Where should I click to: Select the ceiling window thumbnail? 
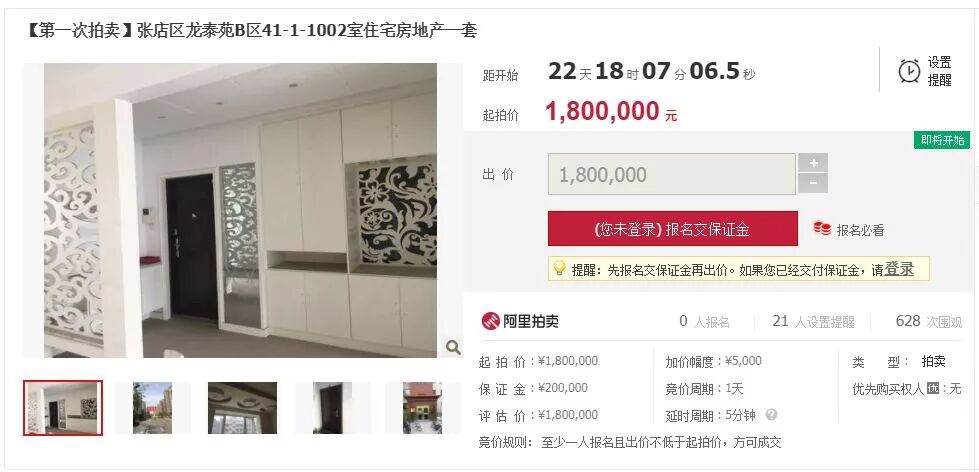tap(242, 408)
